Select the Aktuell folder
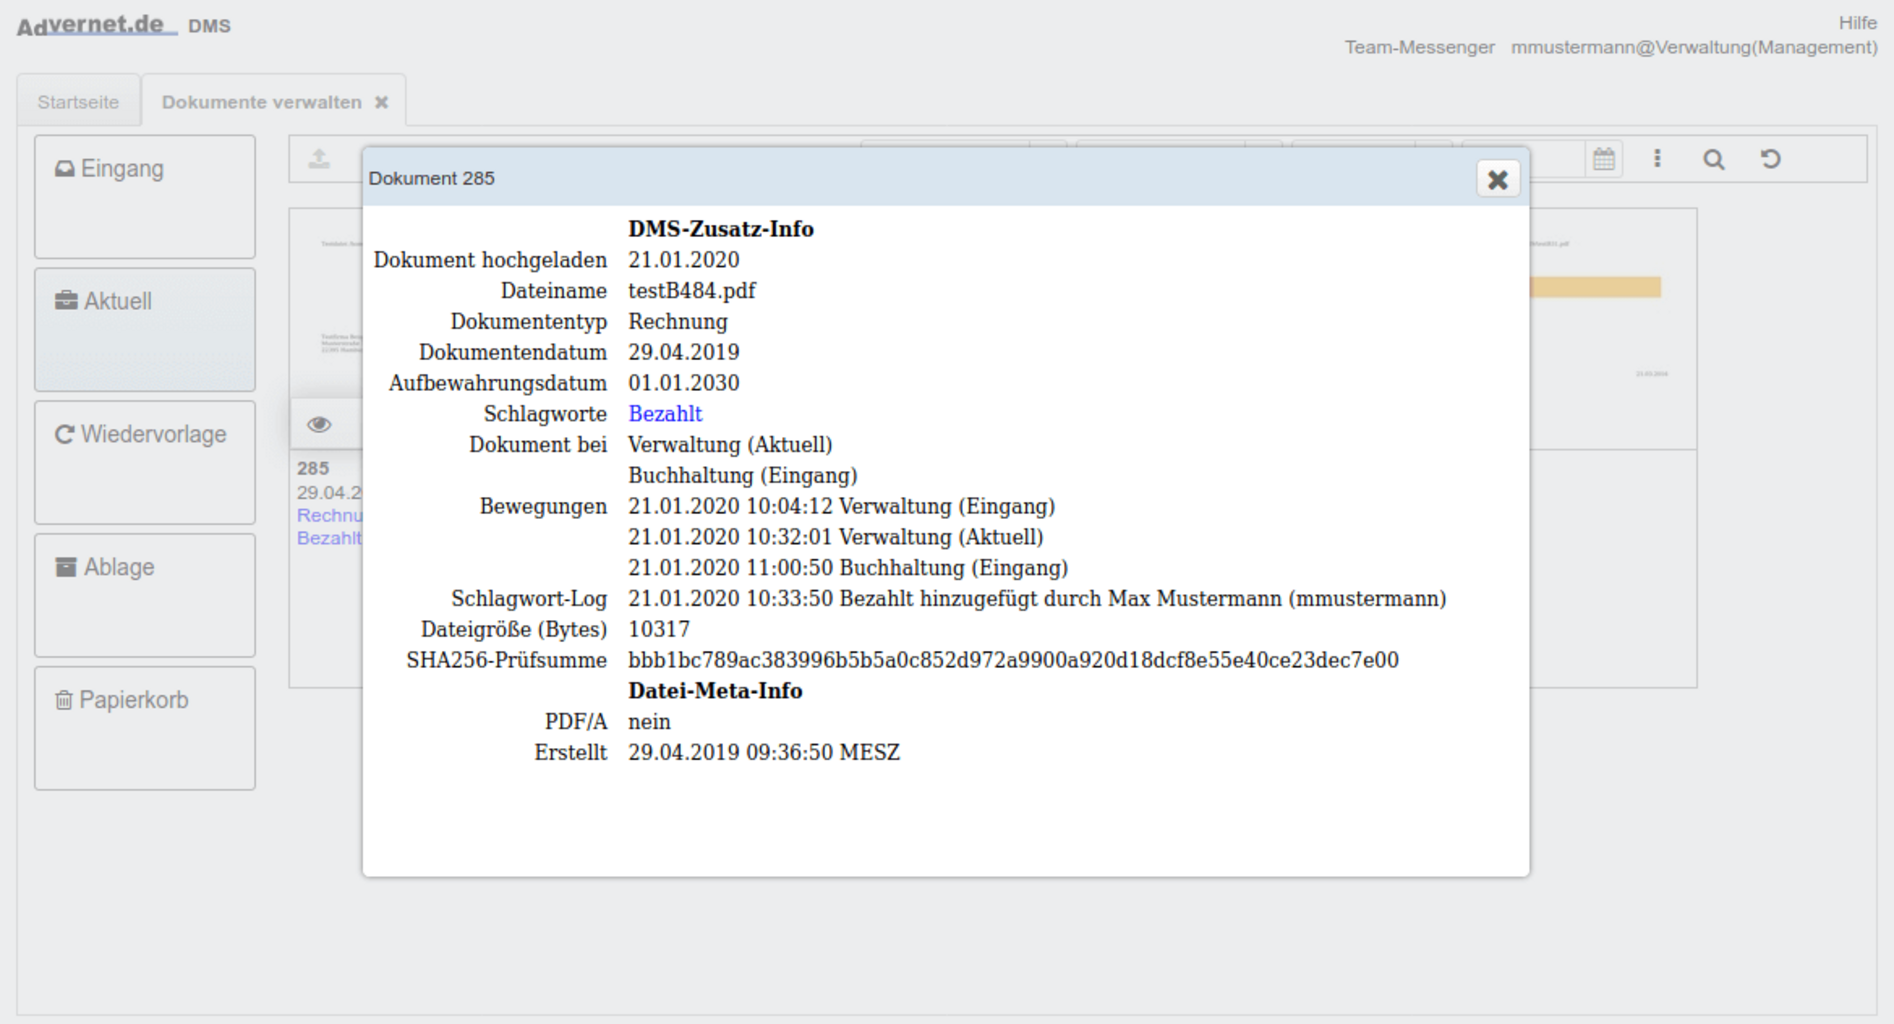Image resolution: width=1894 pixels, height=1024 pixels. coord(144,329)
